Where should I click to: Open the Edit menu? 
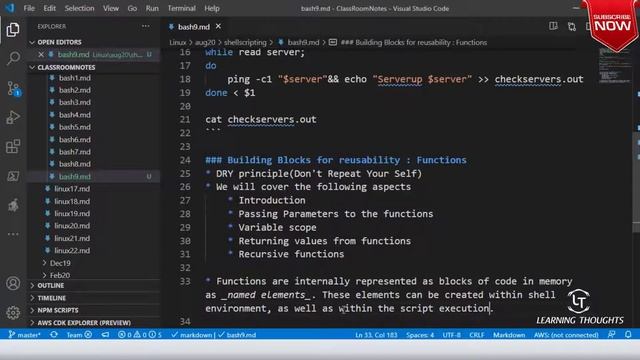tap(49, 8)
